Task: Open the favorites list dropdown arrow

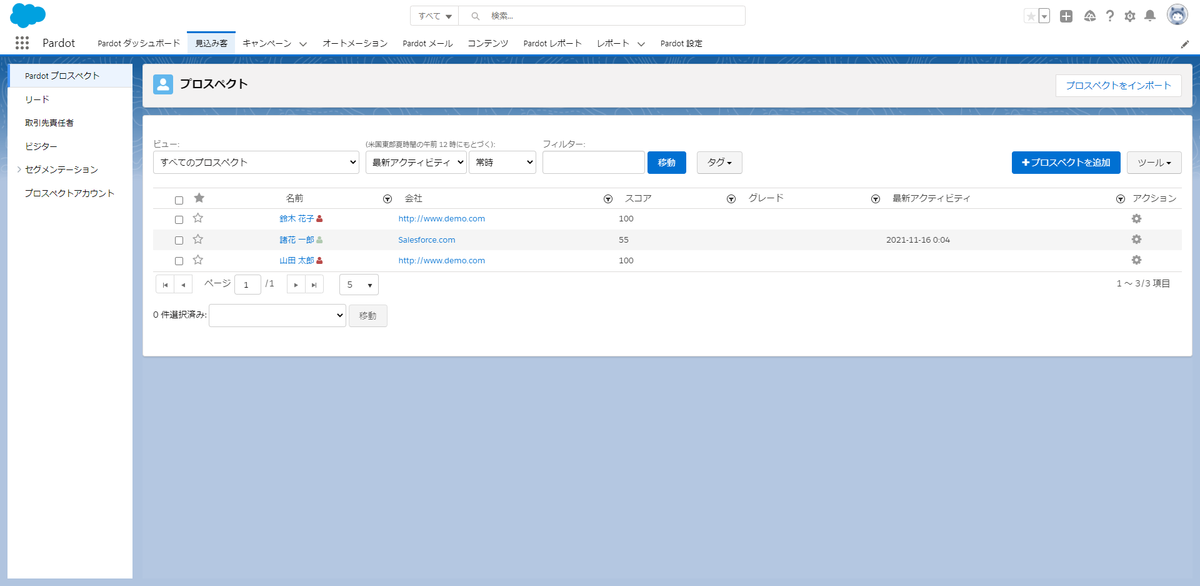Action: coord(1044,16)
